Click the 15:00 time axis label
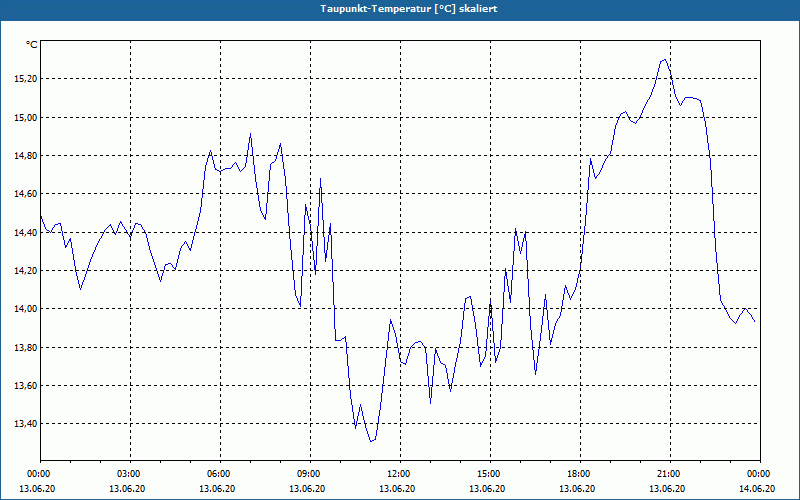The width and height of the screenshot is (800, 500). [x=490, y=474]
